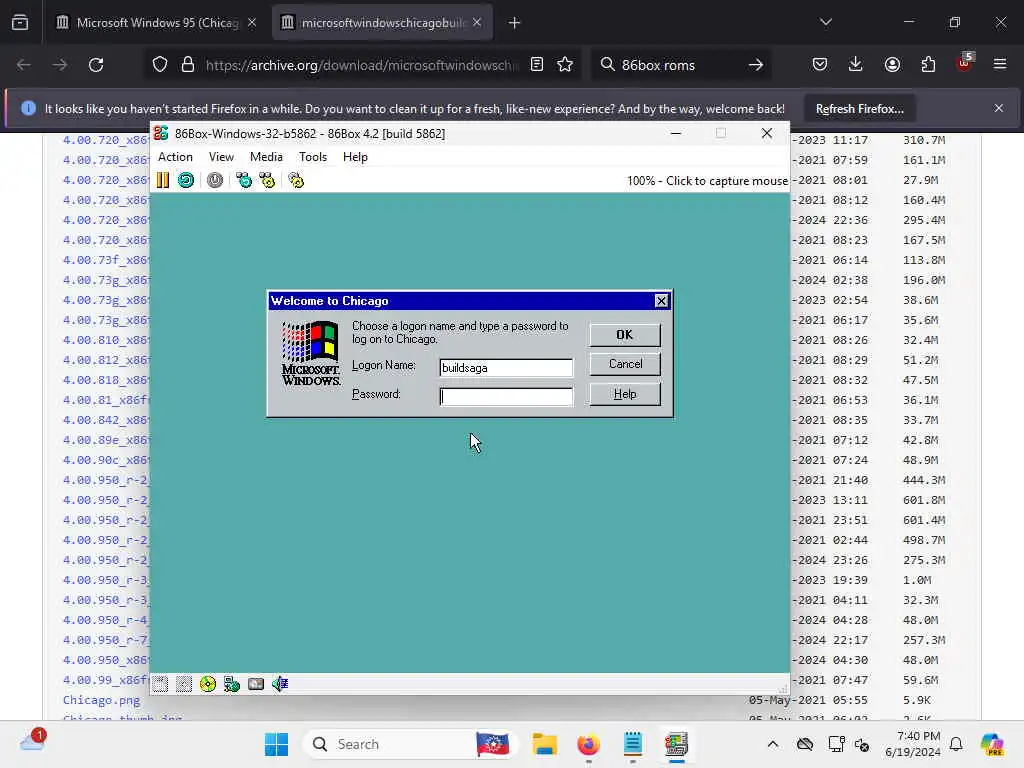Switch to 'Microsoft Windows 95 (Chicag' tab
Screen dimensions: 1024x768
[x=157, y=23]
